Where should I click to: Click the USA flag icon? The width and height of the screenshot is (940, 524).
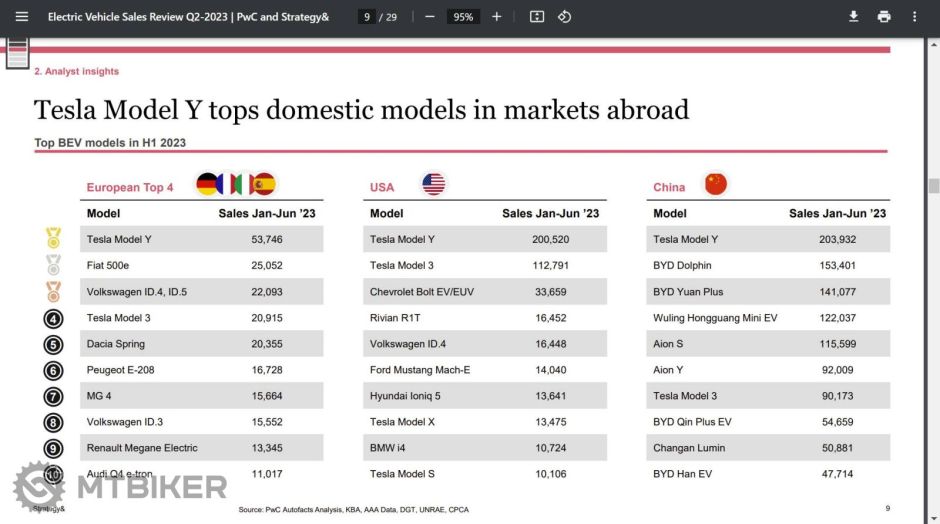[433, 184]
